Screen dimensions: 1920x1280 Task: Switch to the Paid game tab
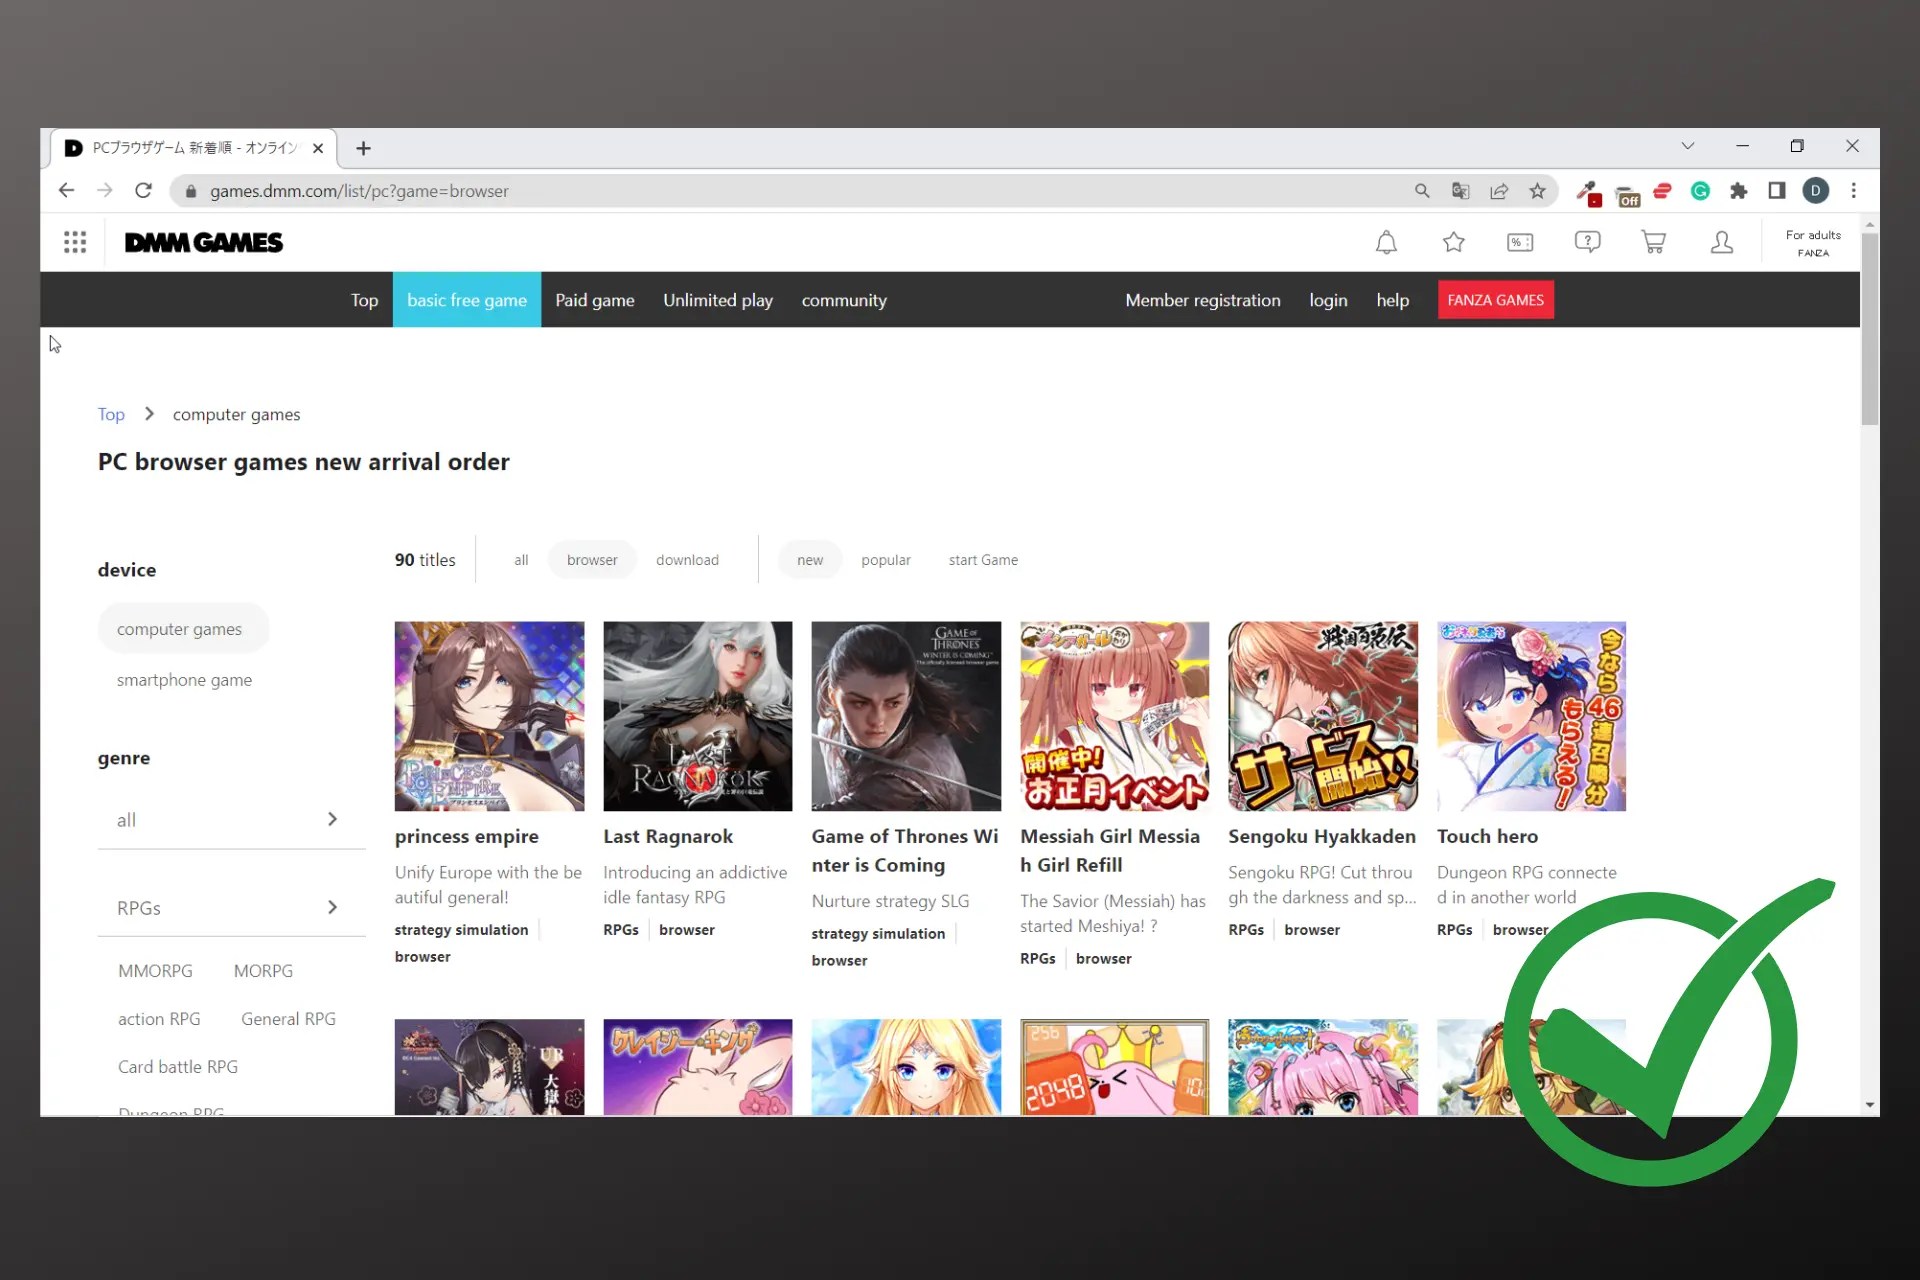tap(594, 300)
